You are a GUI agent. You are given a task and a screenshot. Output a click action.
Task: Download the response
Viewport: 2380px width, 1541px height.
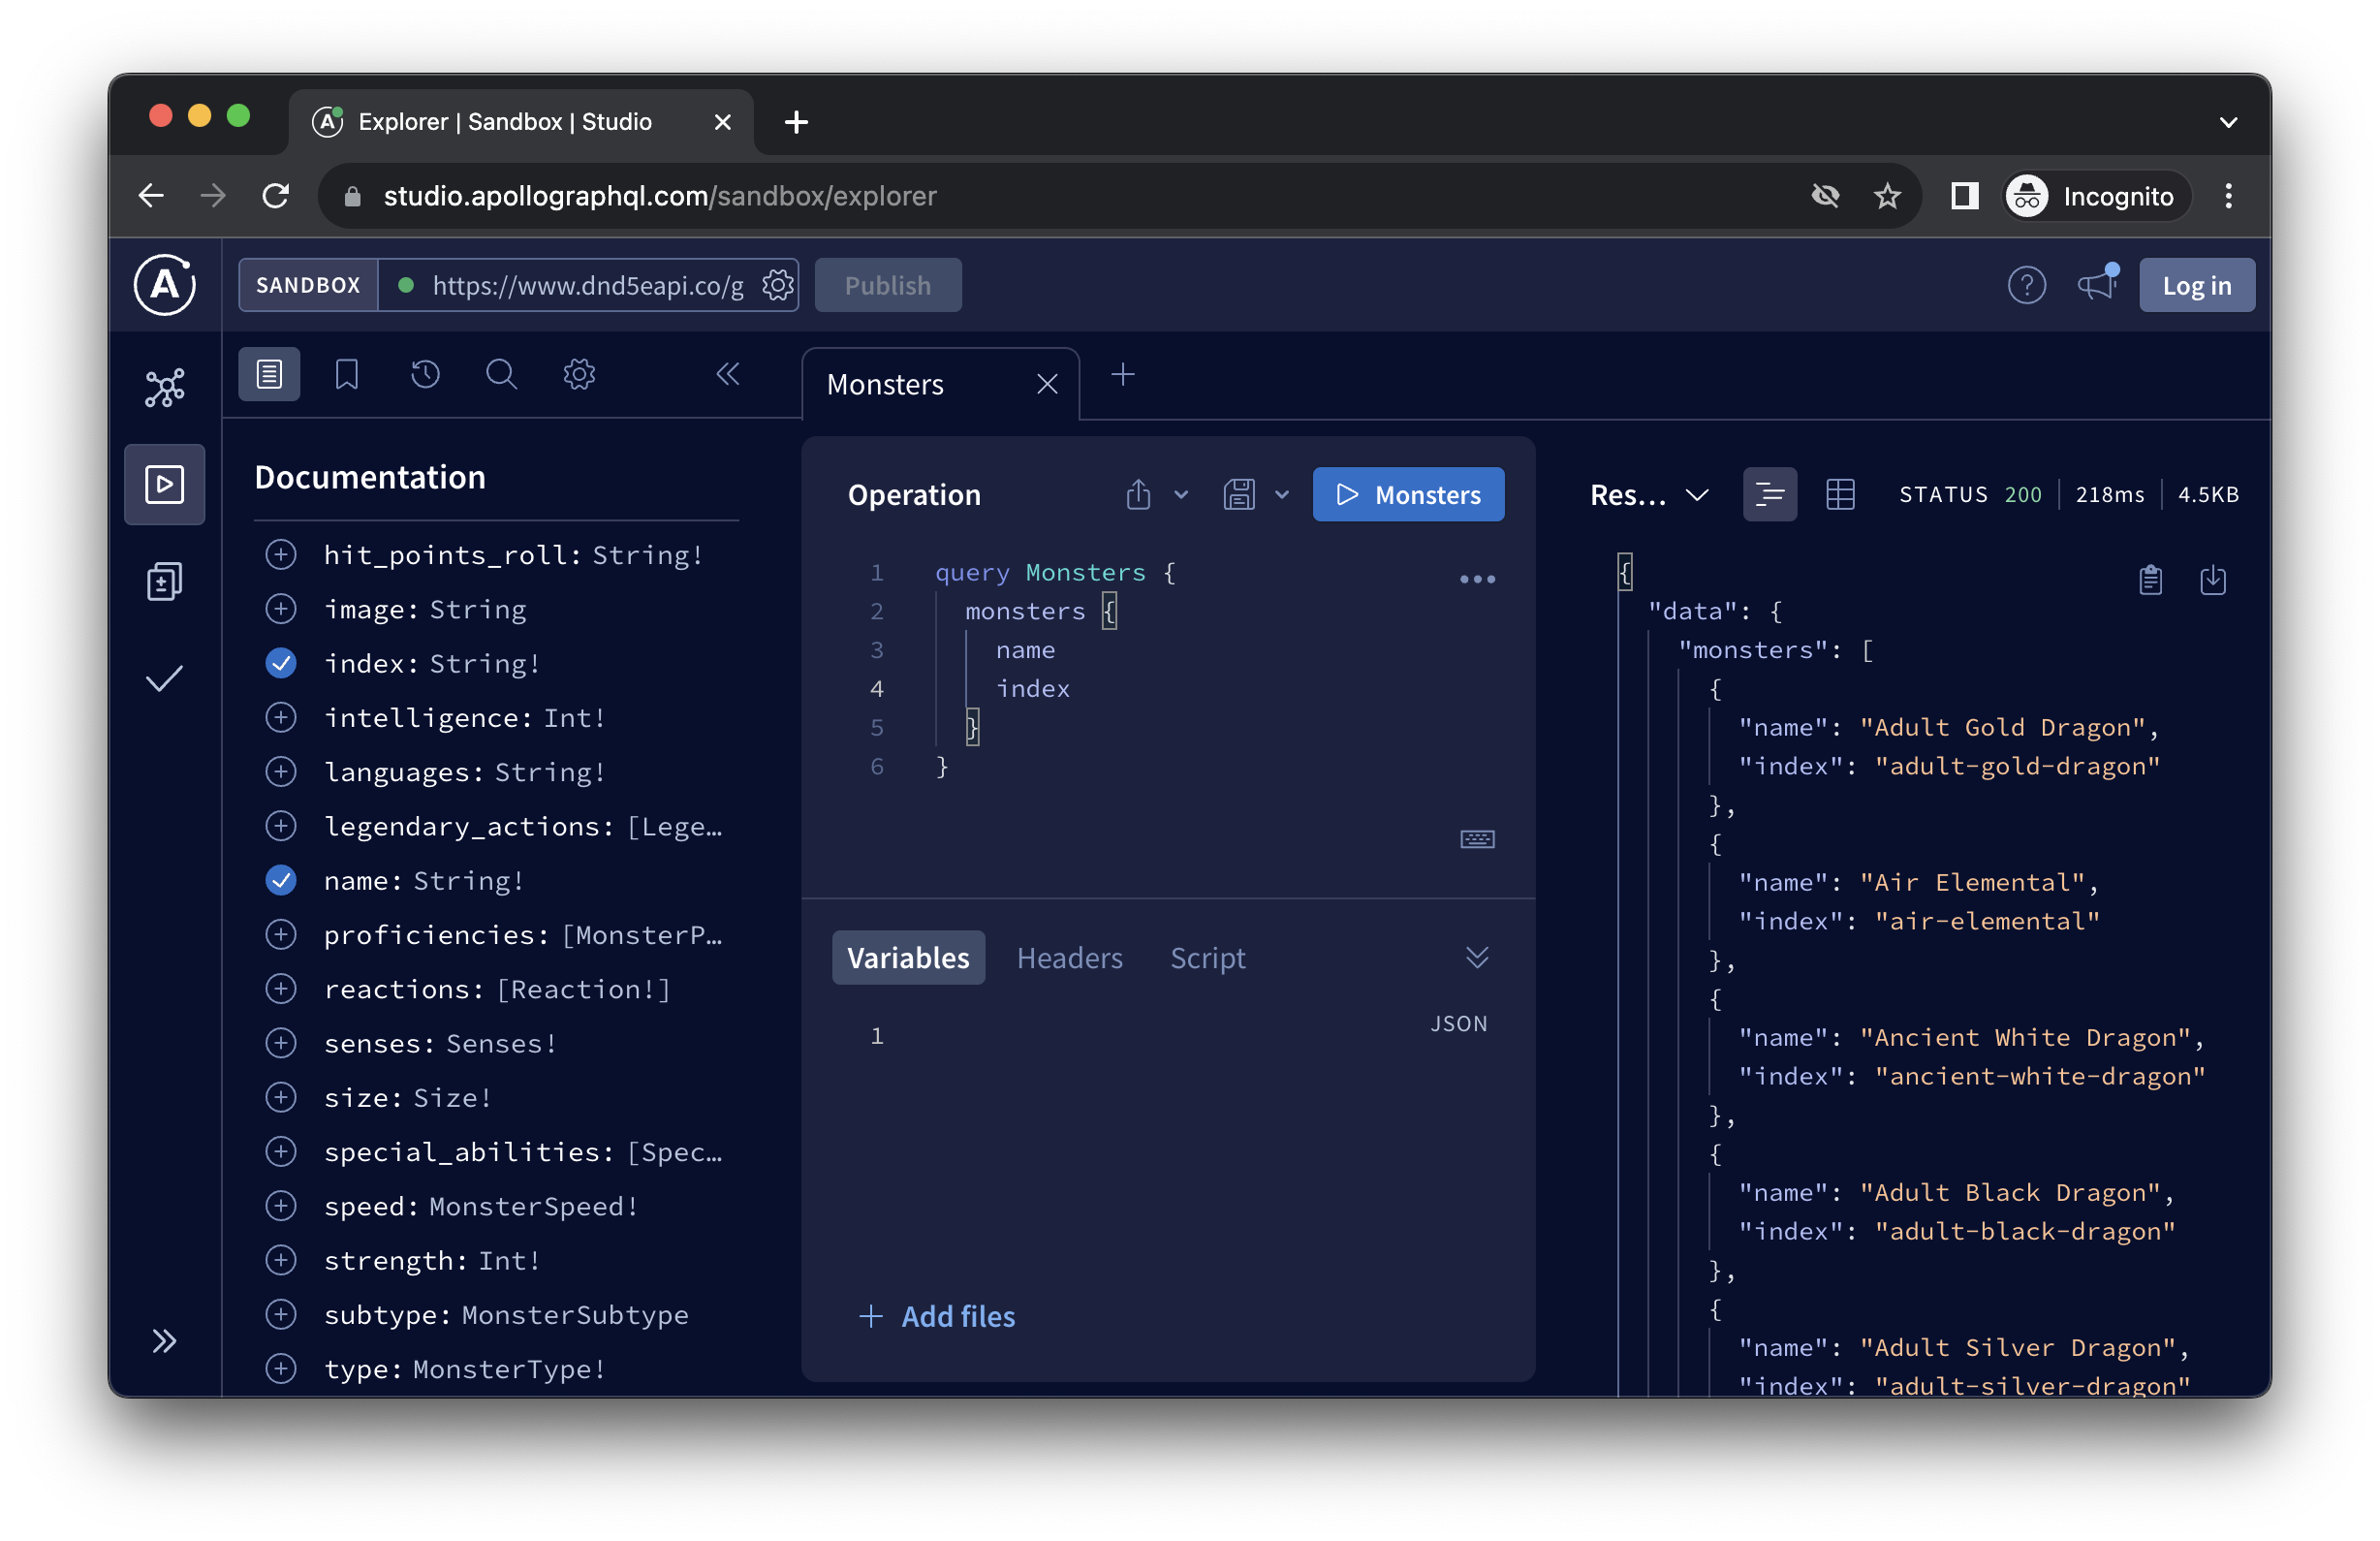pos(2213,580)
